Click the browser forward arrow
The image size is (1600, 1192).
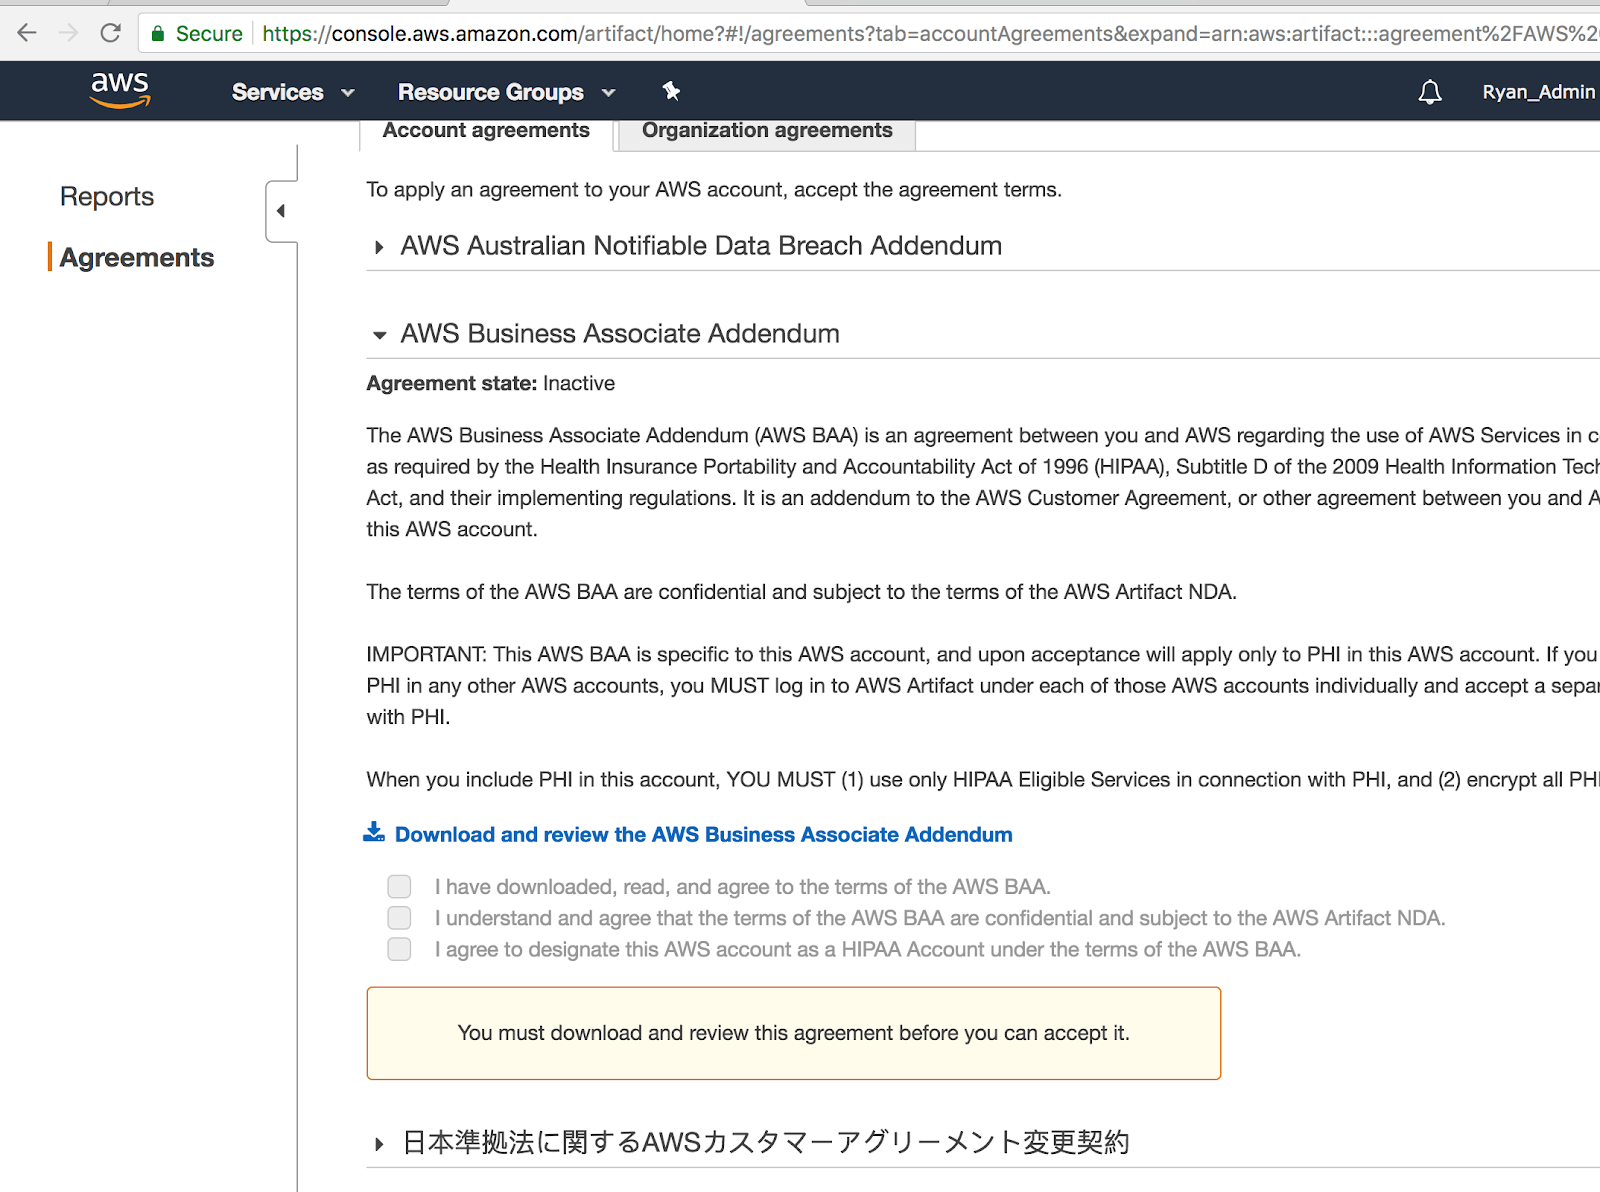(68, 33)
